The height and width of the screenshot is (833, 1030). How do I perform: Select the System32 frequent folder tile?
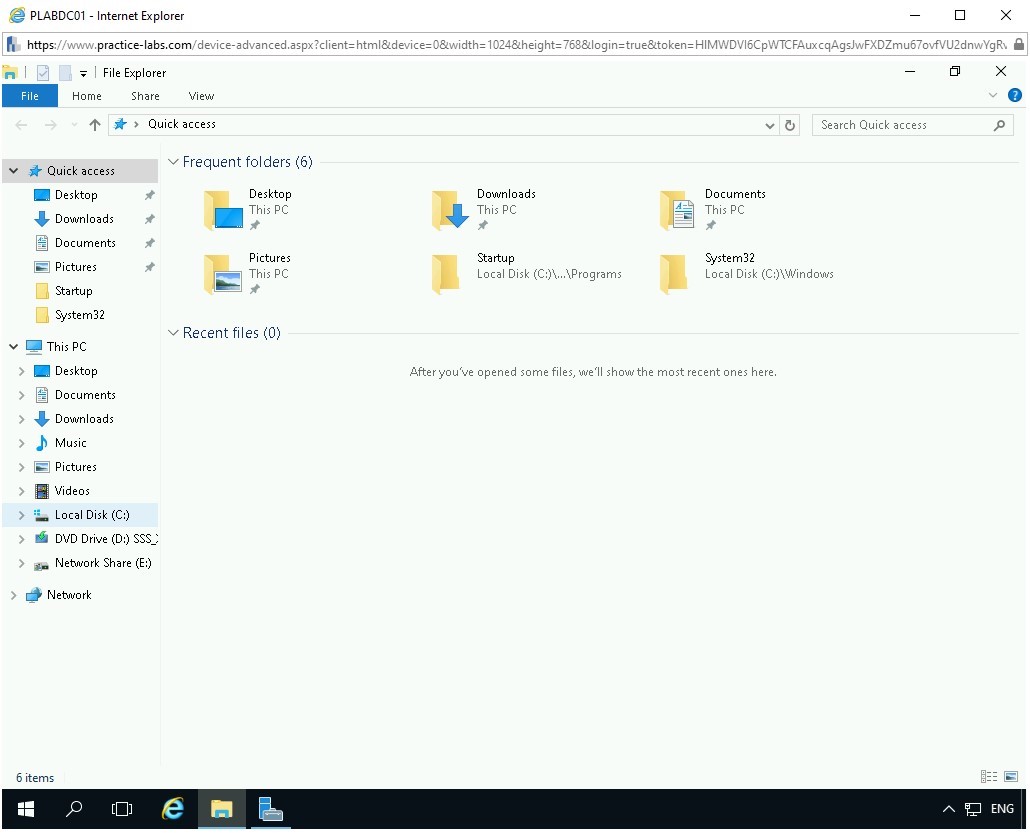(746, 273)
